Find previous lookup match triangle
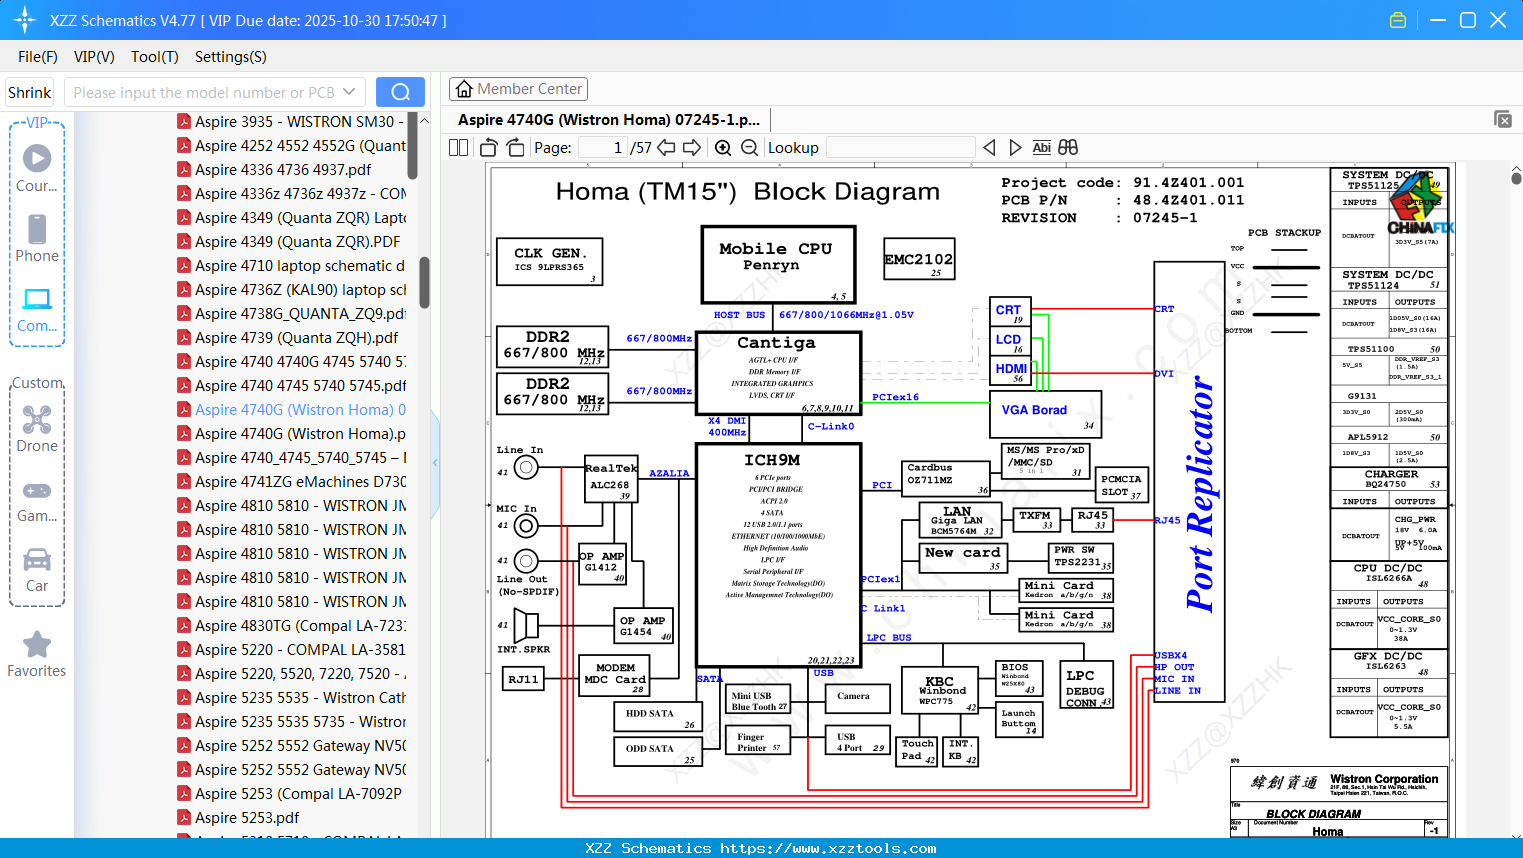Viewport: 1523px width, 858px height. click(989, 148)
